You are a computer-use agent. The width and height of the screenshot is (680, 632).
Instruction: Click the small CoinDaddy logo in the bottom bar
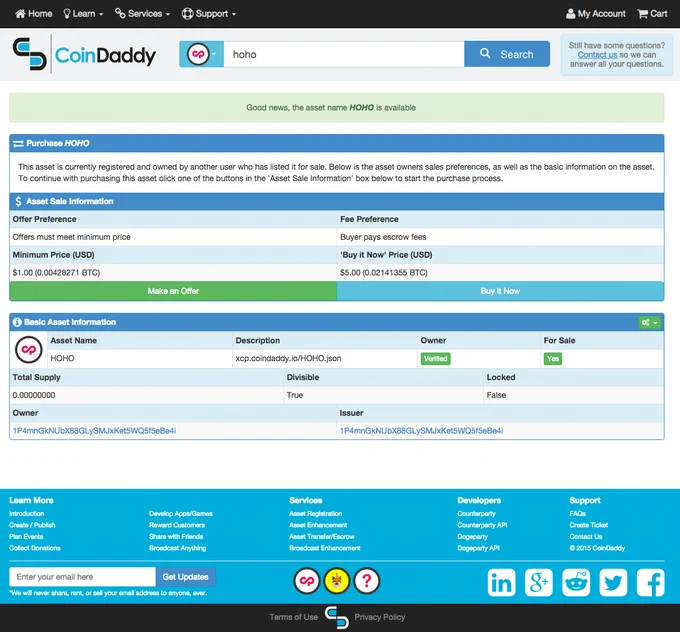tap(337, 618)
